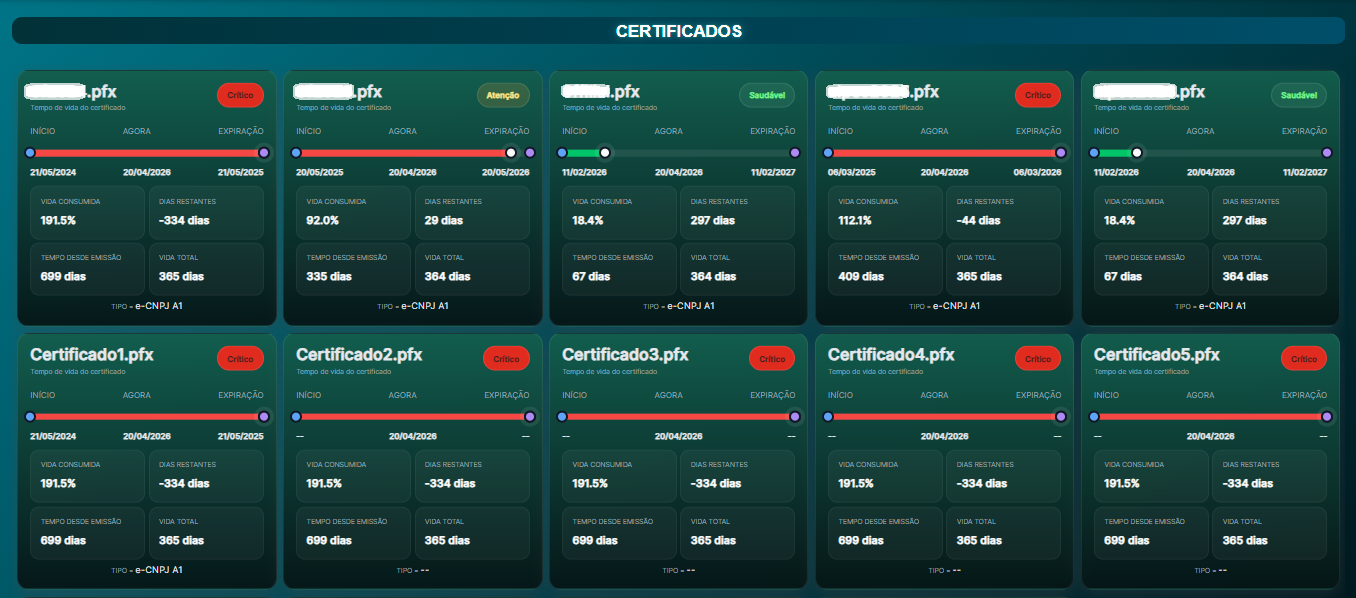Click the Dias Restantes tile of Certificado3.pfx
1356x598 pixels.
pos(738,475)
